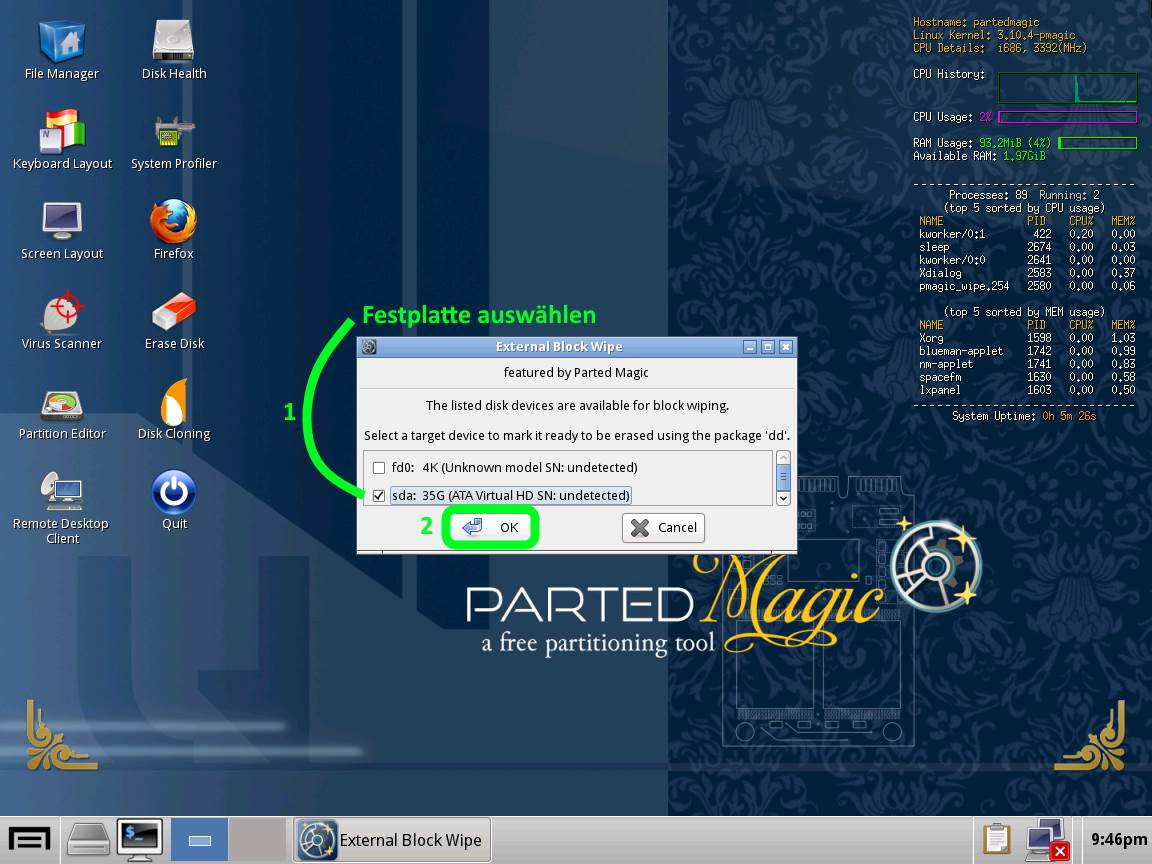Open Remote Desktop Client icon
The width and height of the screenshot is (1152, 864).
point(62,508)
